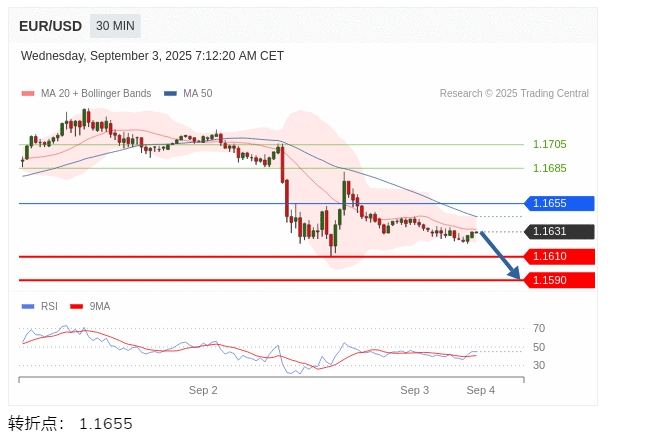
Task: Click the 30 MIN timeframe badge
Action: point(115,26)
